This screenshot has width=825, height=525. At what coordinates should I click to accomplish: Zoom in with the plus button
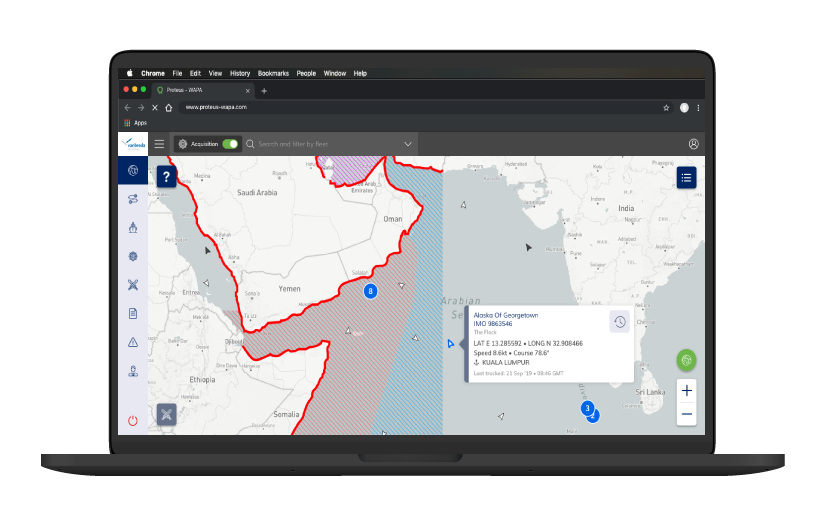(x=686, y=391)
